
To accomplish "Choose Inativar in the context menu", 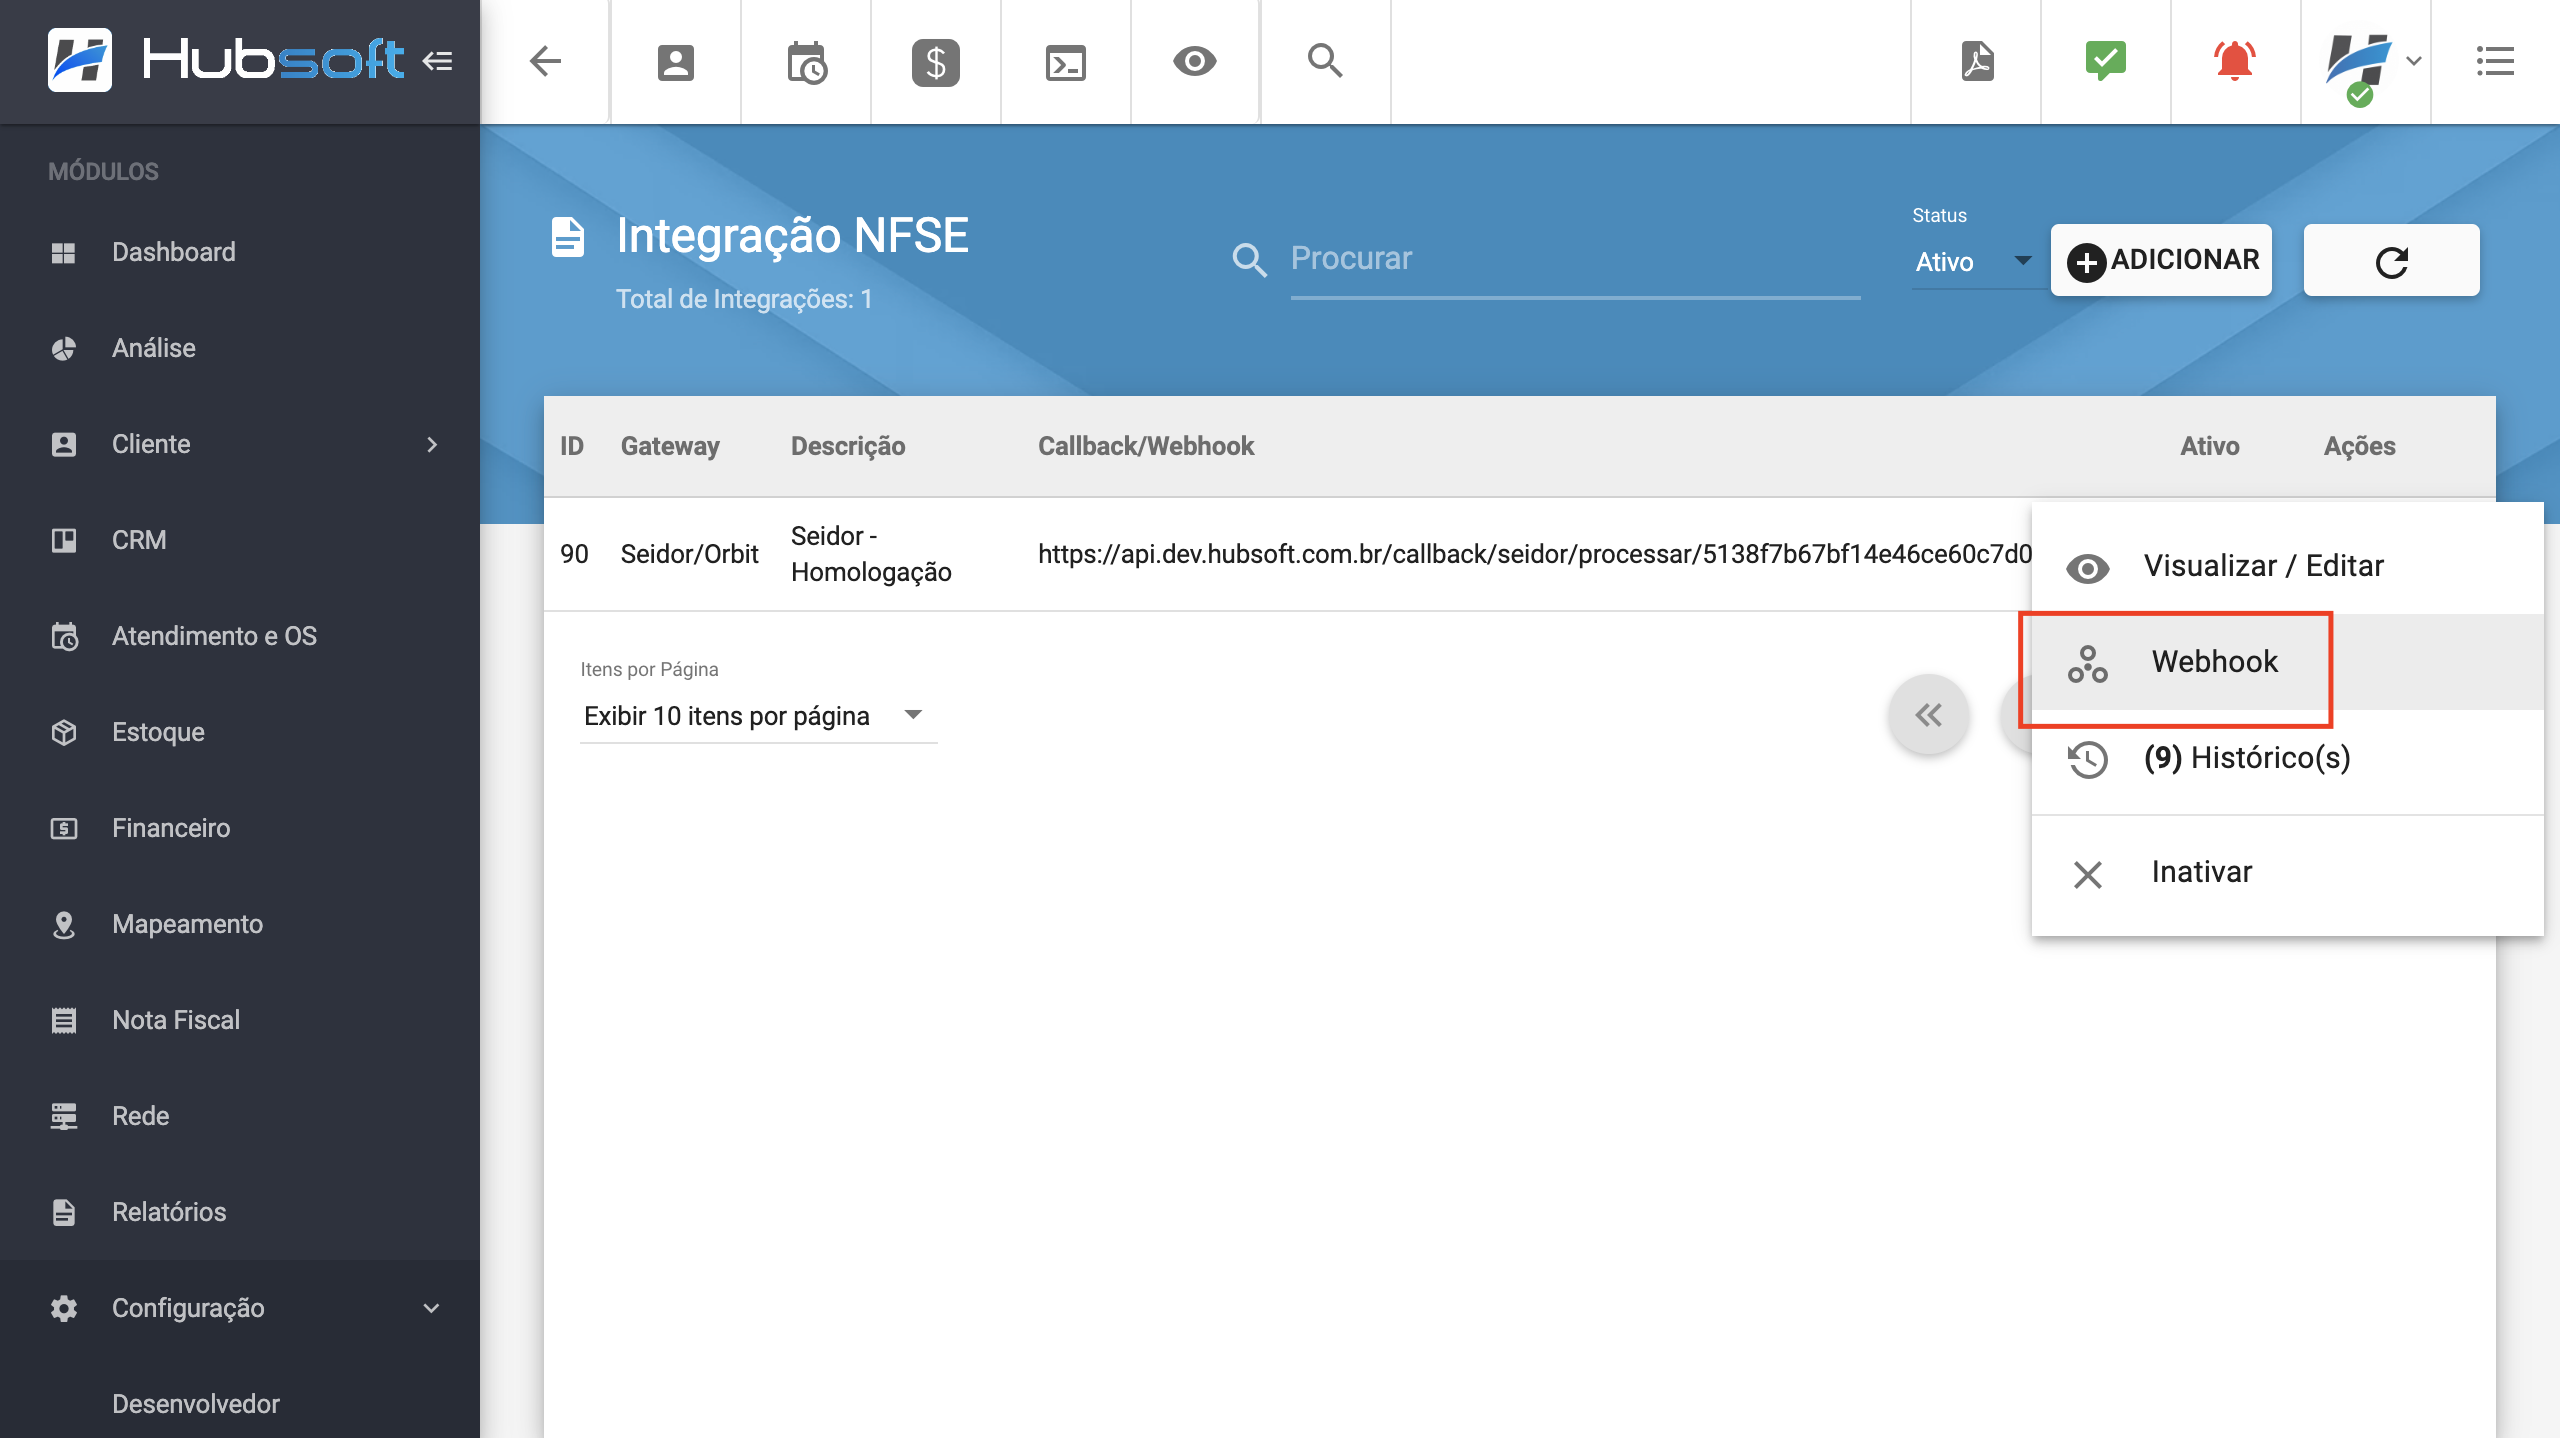I will (2201, 872).
